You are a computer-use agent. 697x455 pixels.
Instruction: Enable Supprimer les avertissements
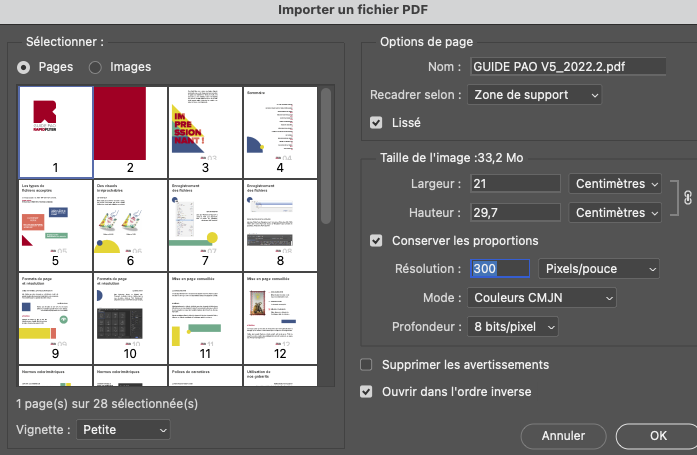tap(366, 365)
